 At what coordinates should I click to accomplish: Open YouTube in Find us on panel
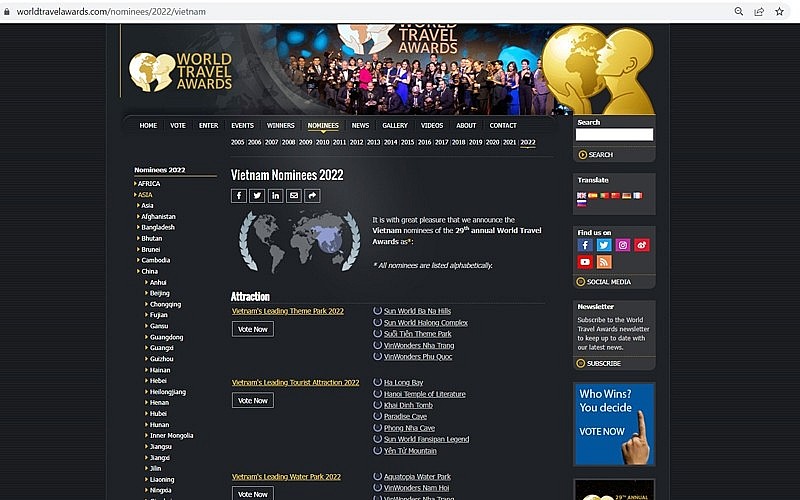pos(585,262)
